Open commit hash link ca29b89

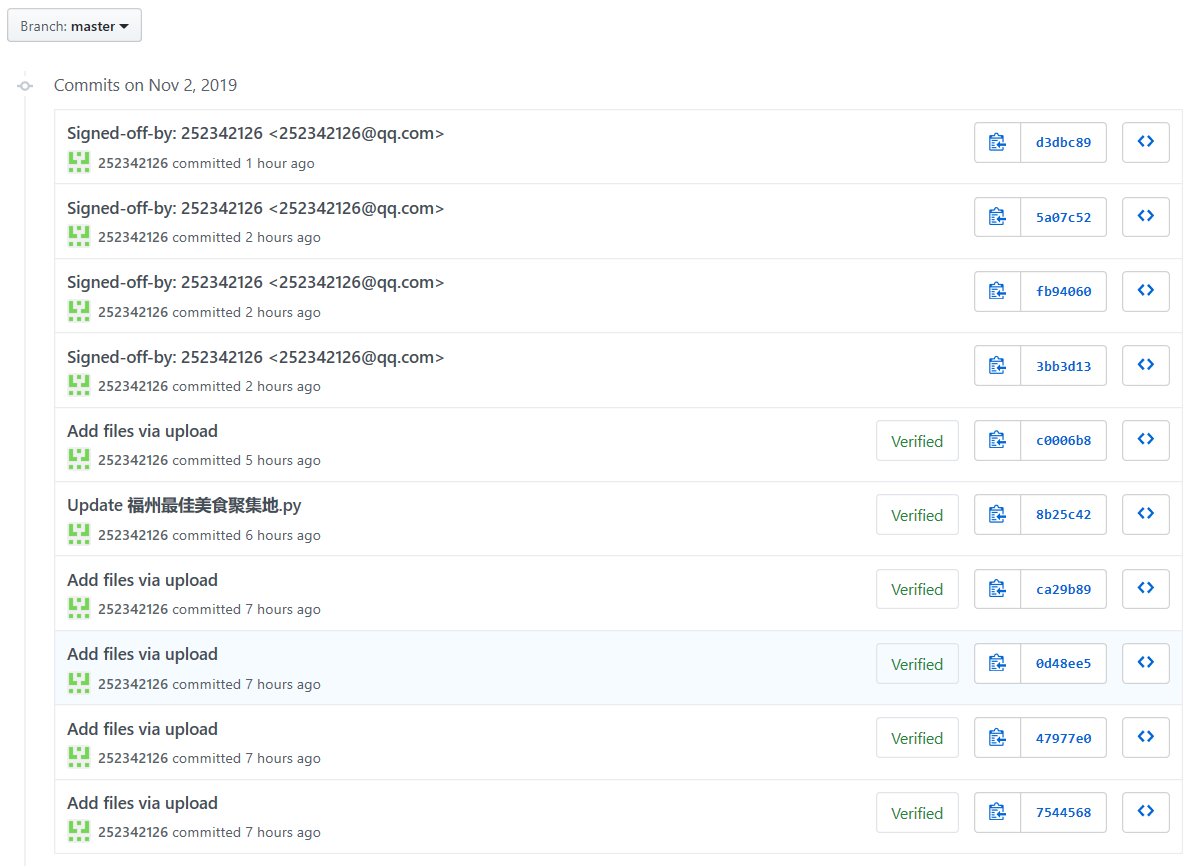click(x=1063, y=589)
